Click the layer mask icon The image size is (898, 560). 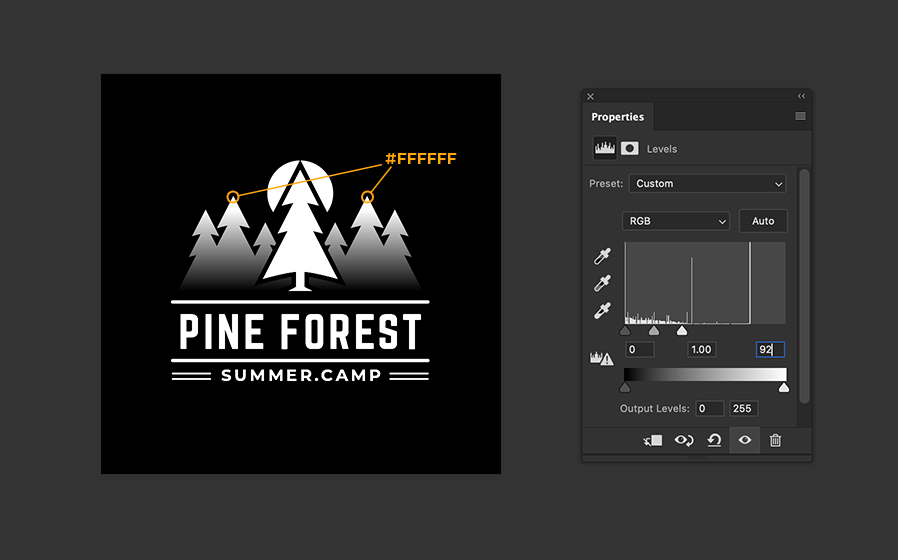tap(629, 148)
